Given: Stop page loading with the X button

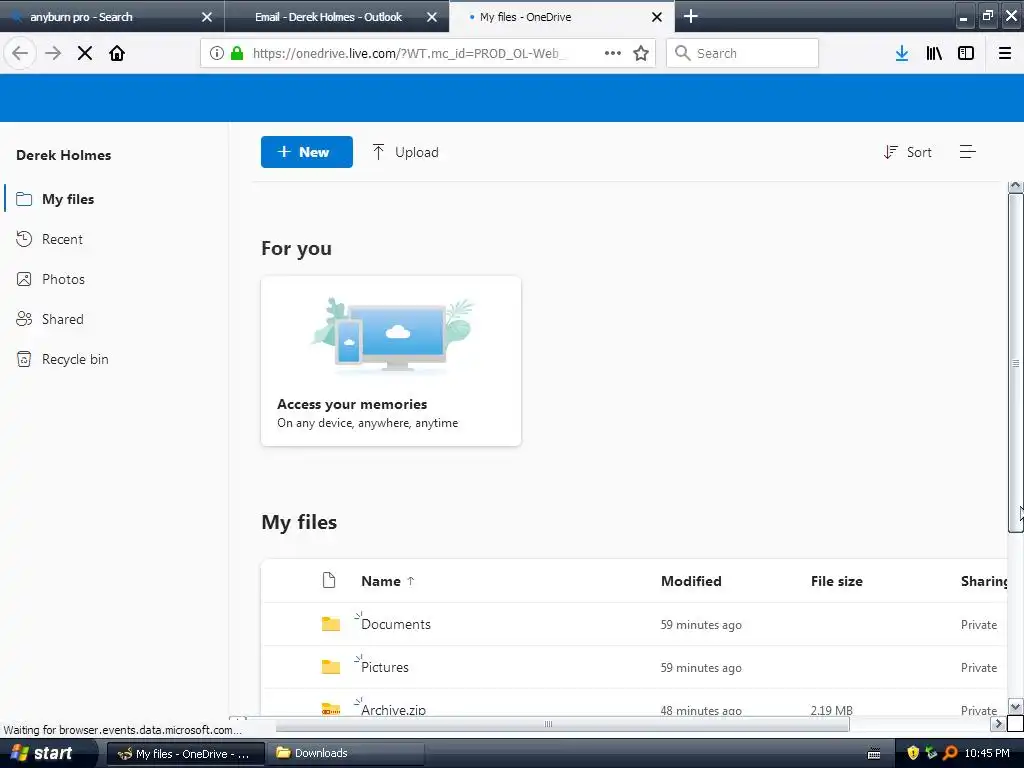Looking at the screenshot, I should point(85,53).
